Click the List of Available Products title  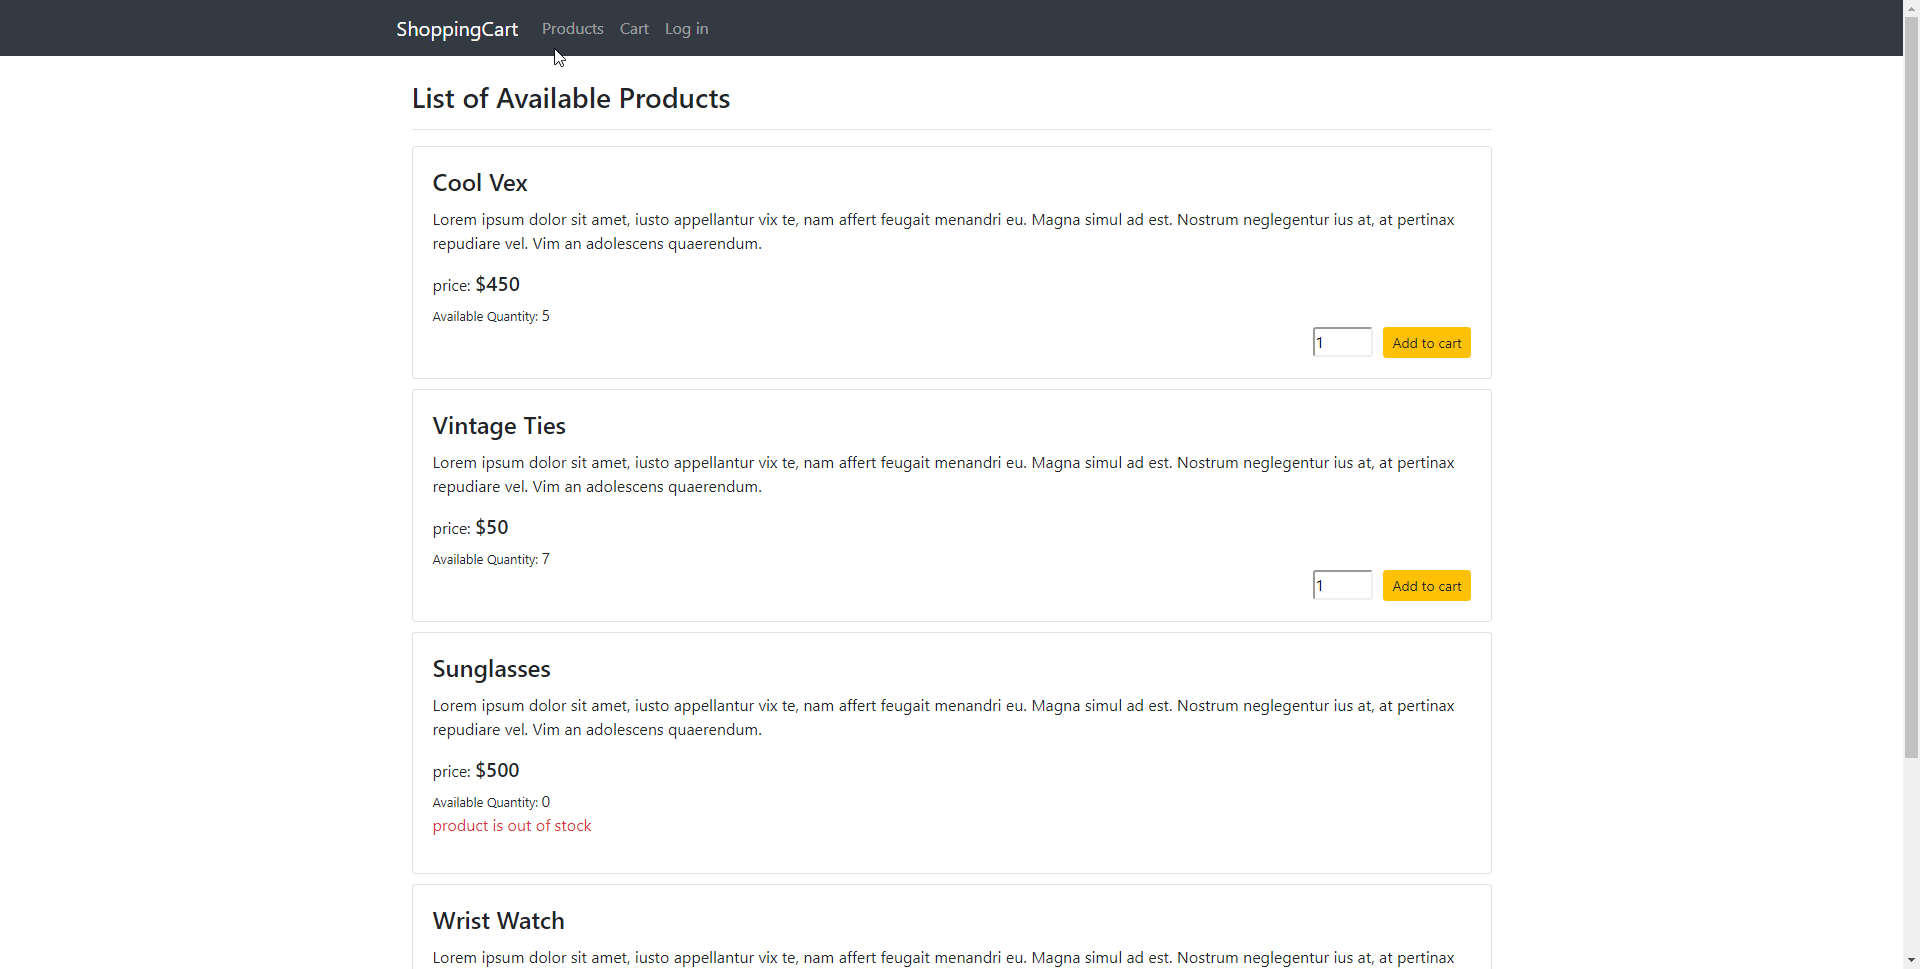pos(571,98)
